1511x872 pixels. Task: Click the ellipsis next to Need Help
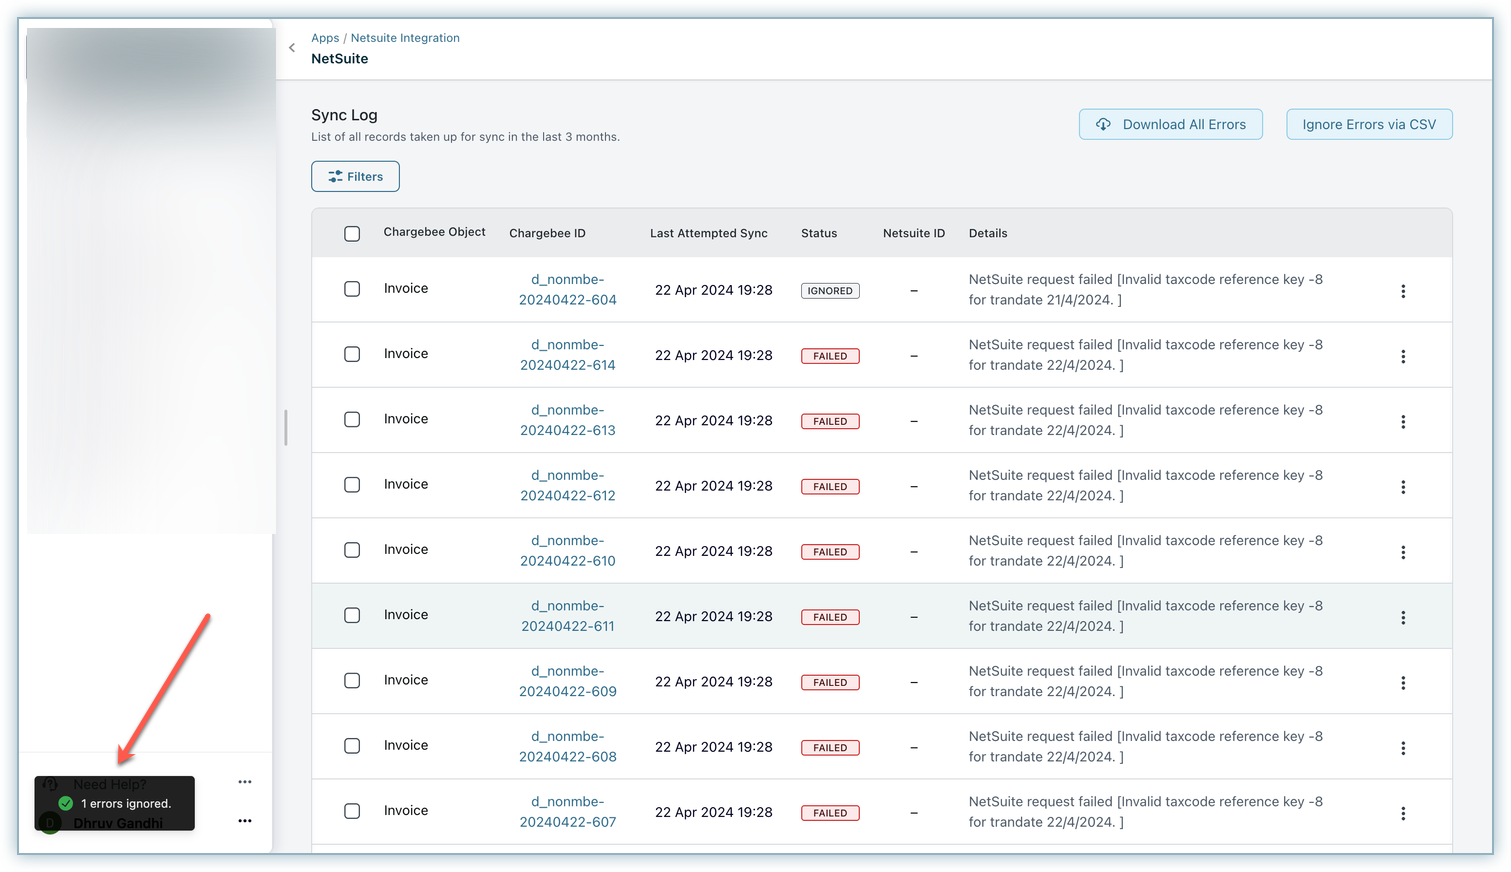point(245,782)
